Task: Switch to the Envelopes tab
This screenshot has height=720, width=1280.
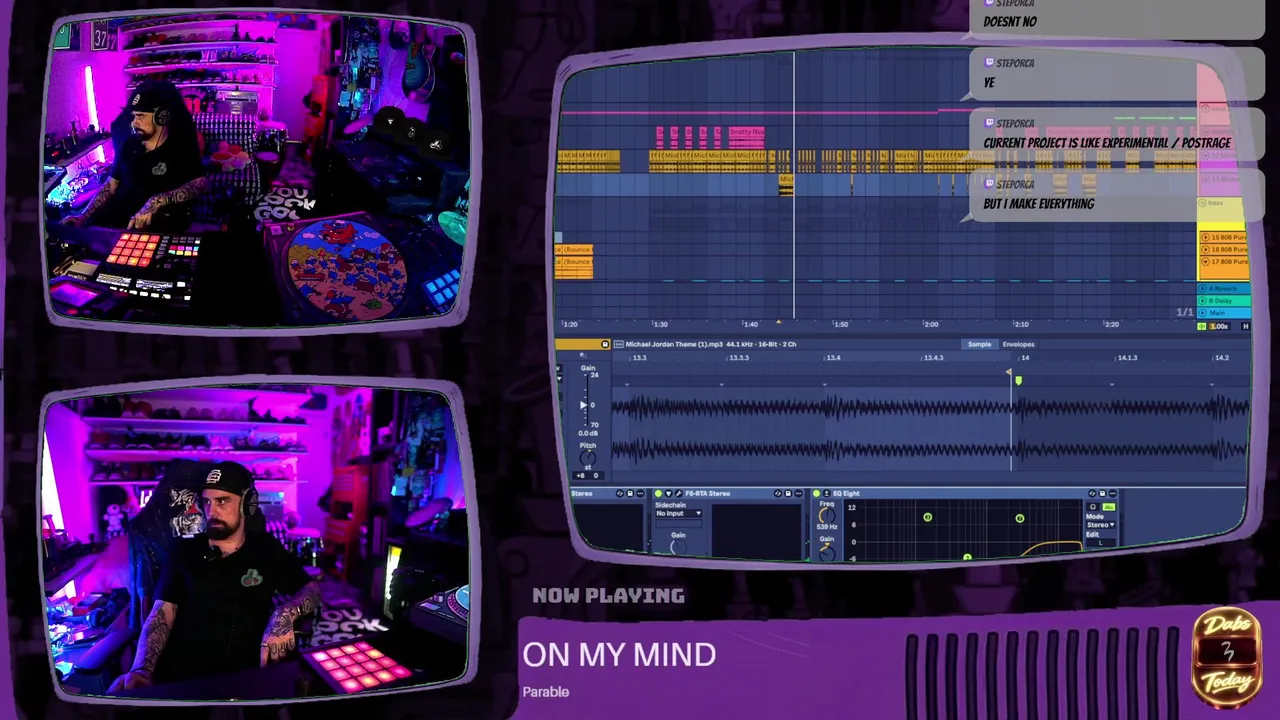Action: 1018,344
